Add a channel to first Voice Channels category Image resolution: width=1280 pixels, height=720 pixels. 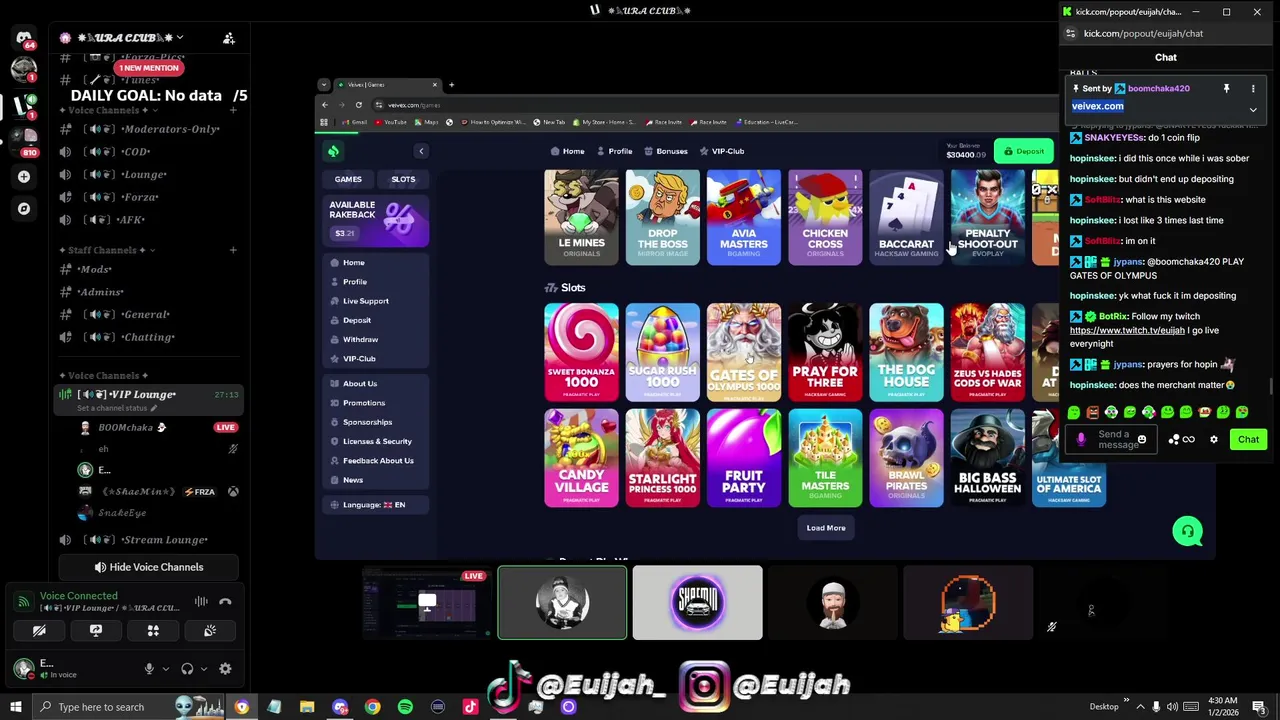pos(233,110)
